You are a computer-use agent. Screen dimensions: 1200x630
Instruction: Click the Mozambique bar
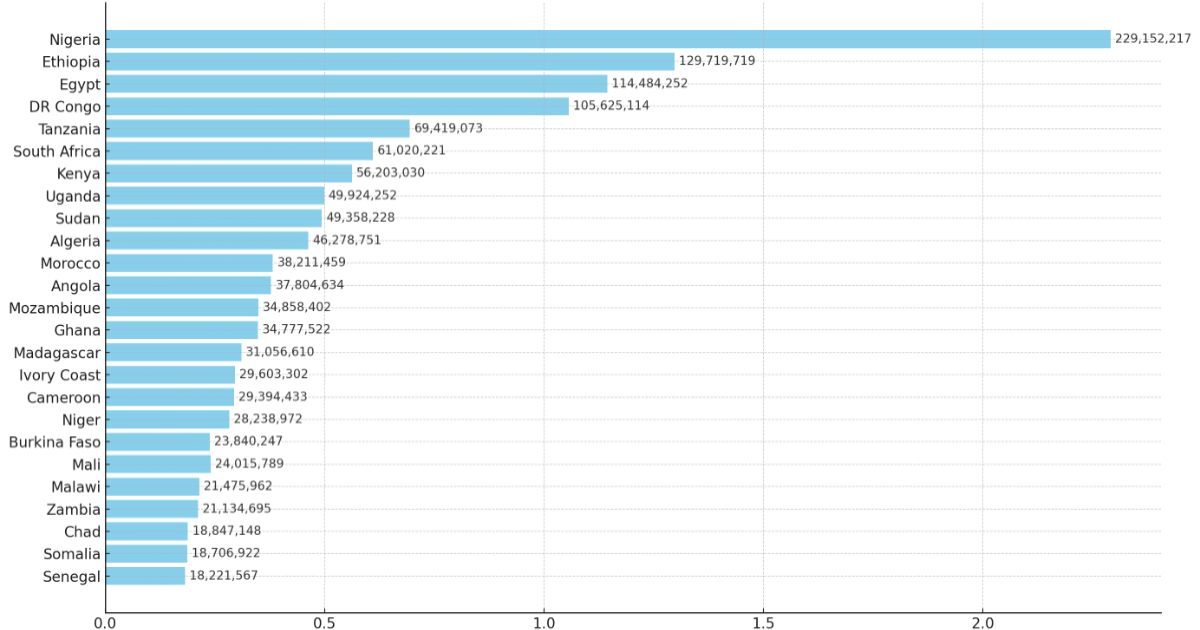point(182,308)
